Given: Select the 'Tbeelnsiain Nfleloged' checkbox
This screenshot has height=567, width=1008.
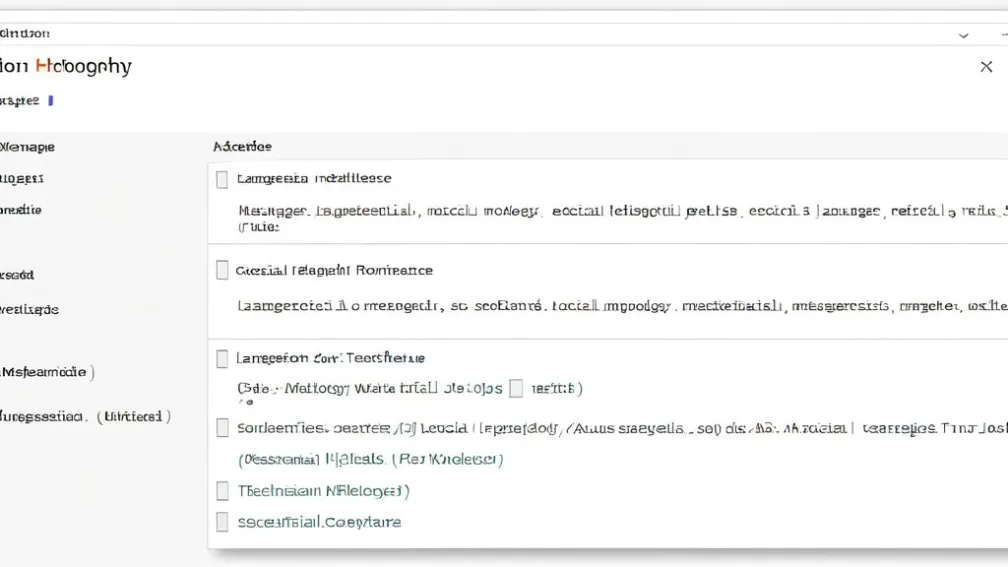Looking at the screenshot, I should coord(222,491).
